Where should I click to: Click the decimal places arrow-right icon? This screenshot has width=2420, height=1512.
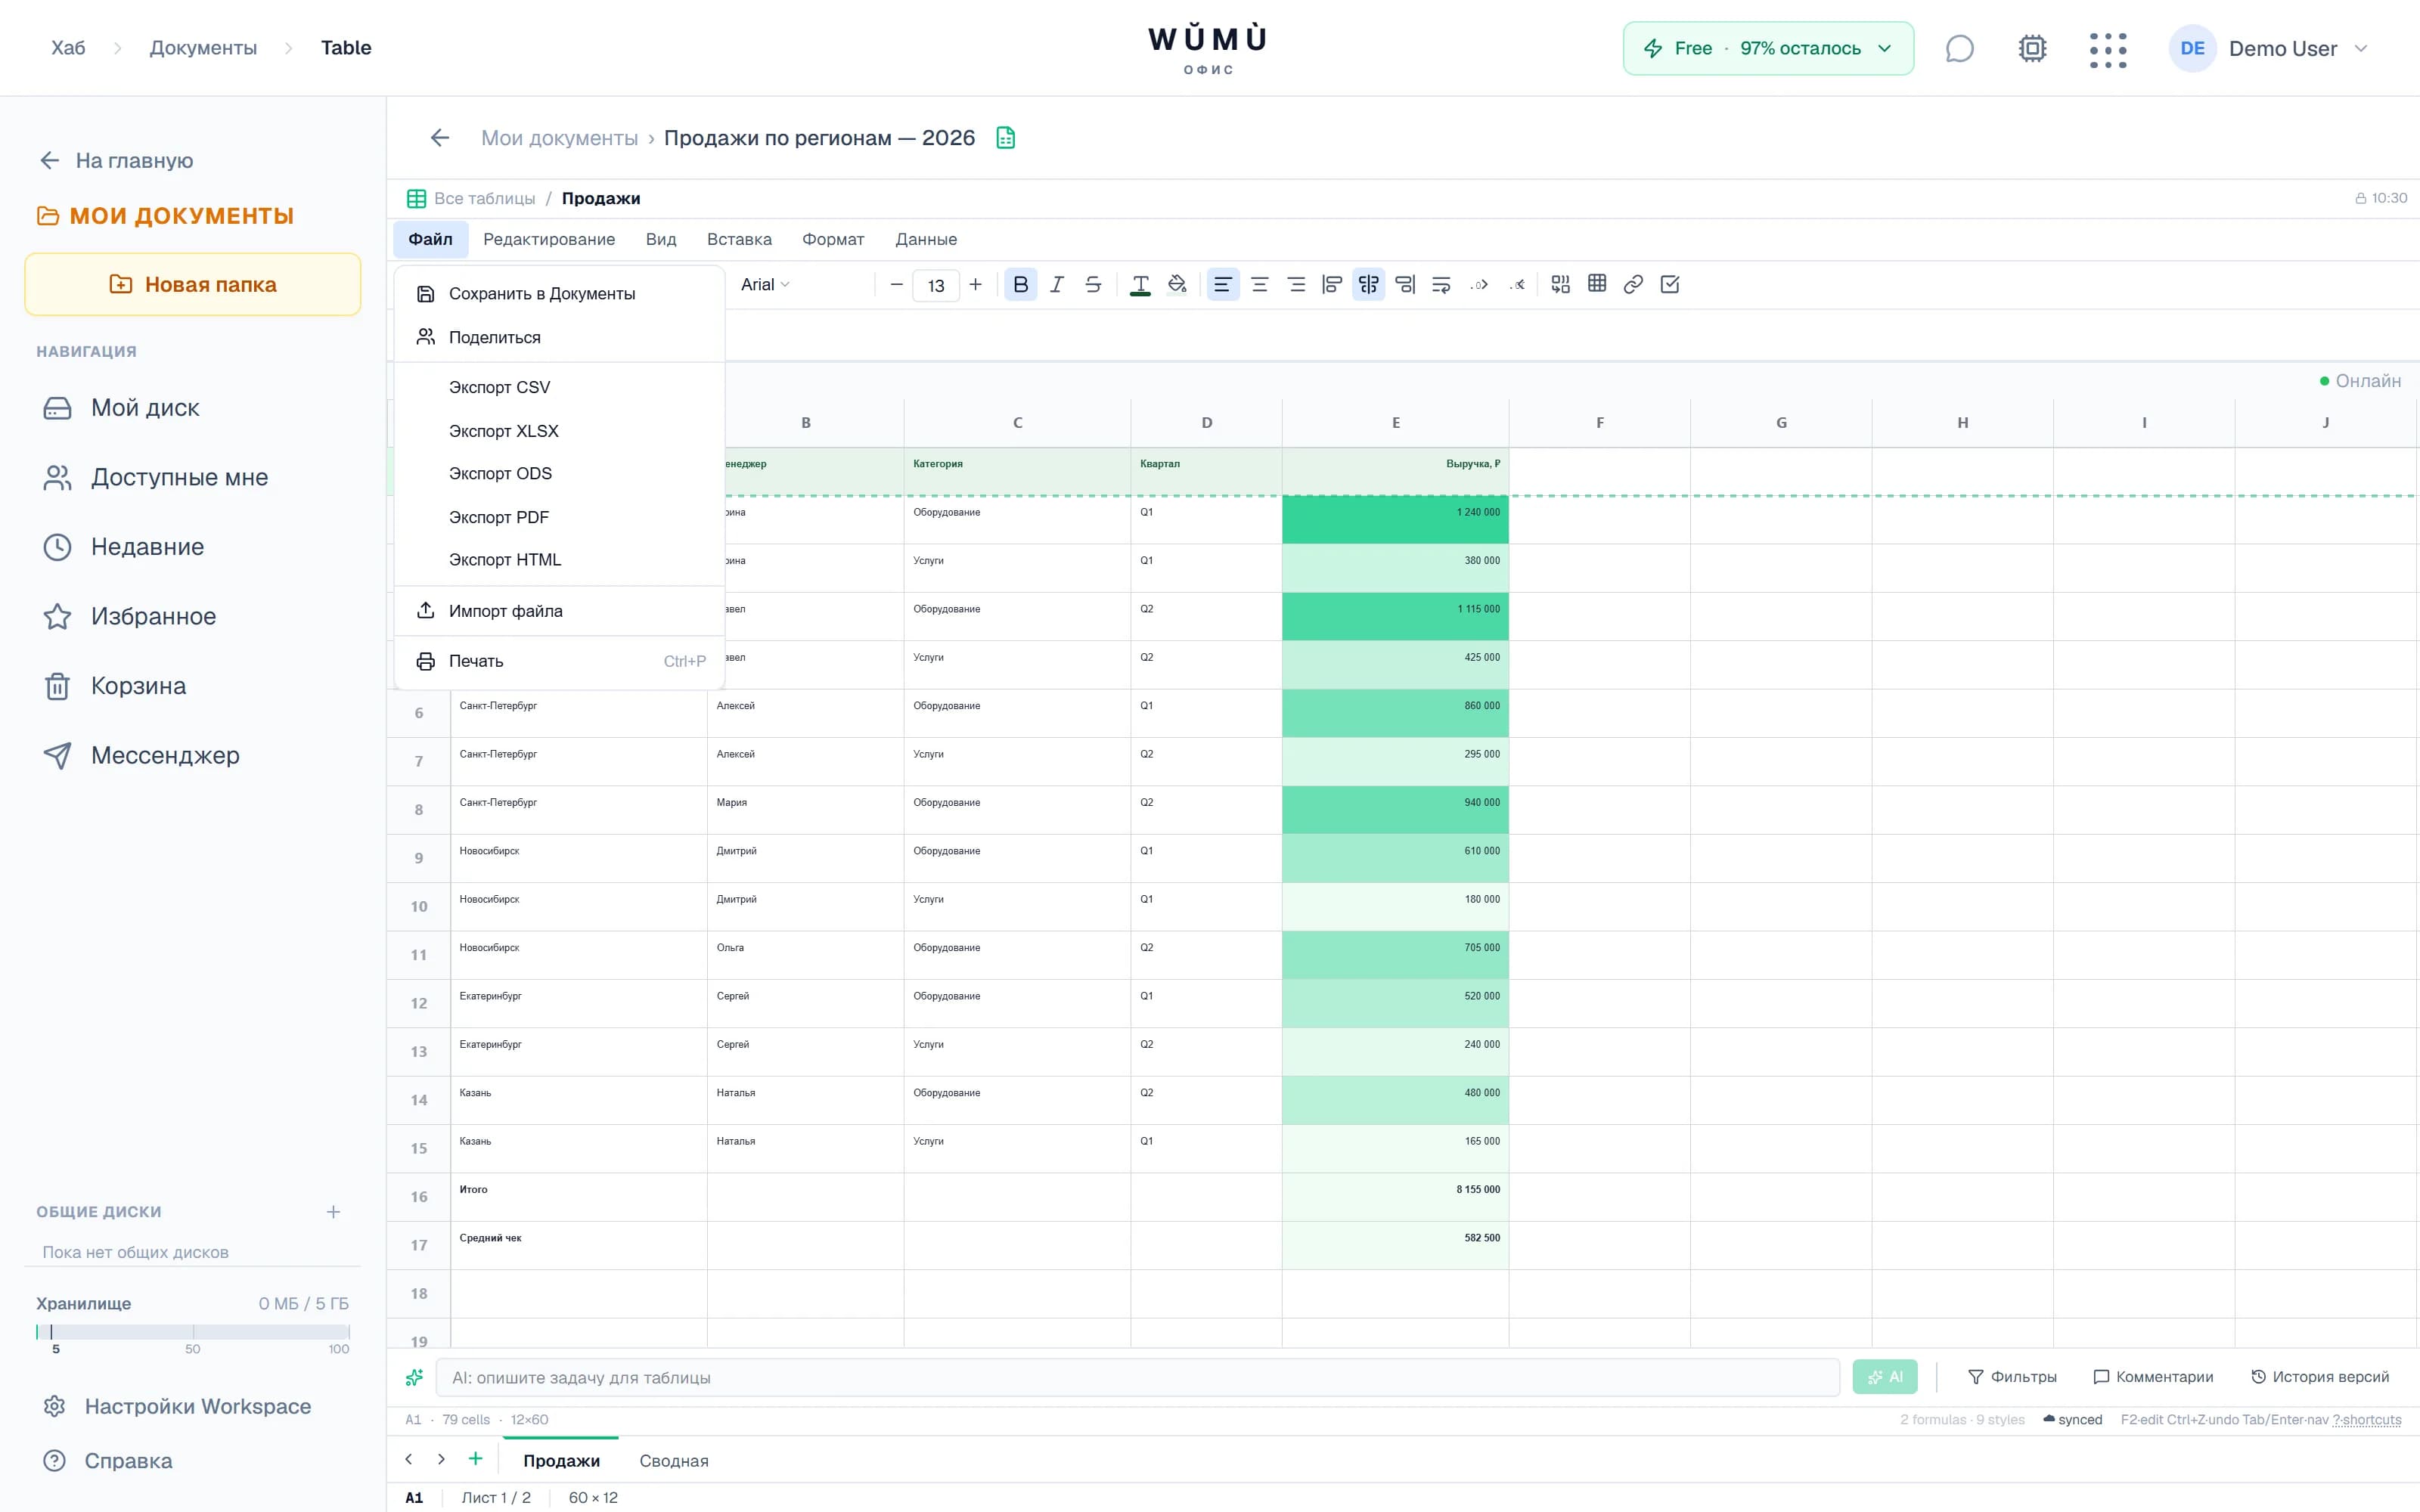click(x=1479, y=285)
